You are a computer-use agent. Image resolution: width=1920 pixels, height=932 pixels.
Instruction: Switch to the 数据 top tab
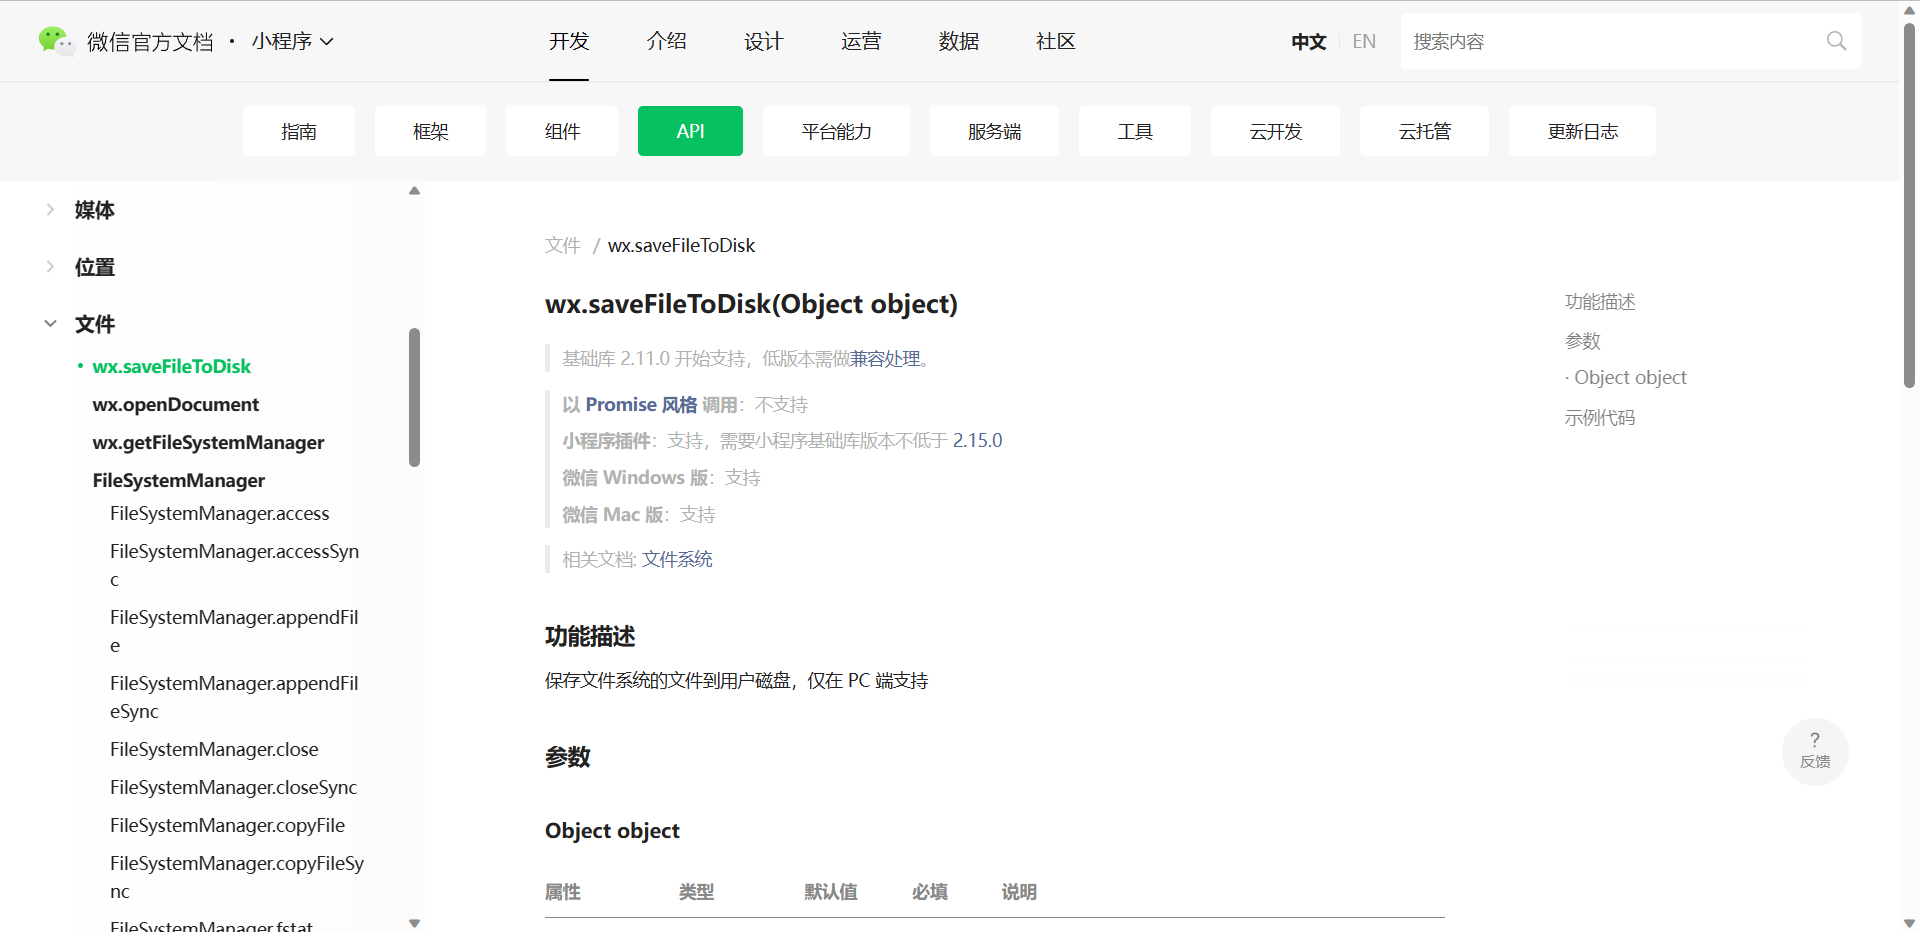(x=958, y=41)
